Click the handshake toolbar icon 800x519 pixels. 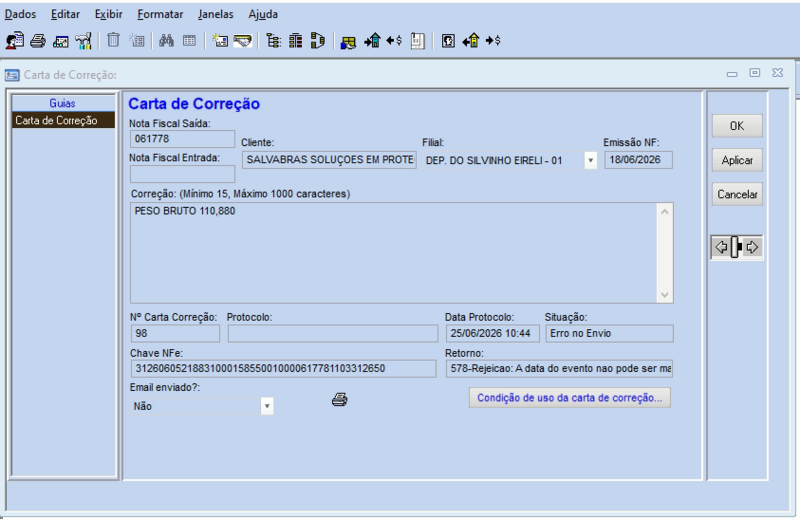click(x=243, y=41)
